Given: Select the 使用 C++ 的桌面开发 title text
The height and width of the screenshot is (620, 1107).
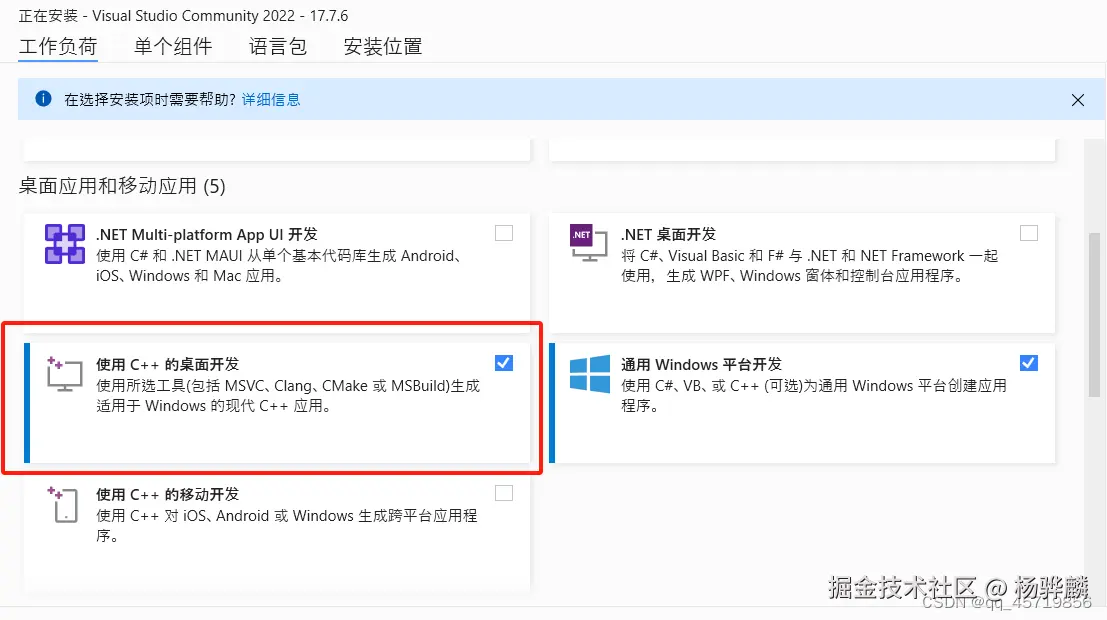Looking at the screenshot, I should 168,364.
